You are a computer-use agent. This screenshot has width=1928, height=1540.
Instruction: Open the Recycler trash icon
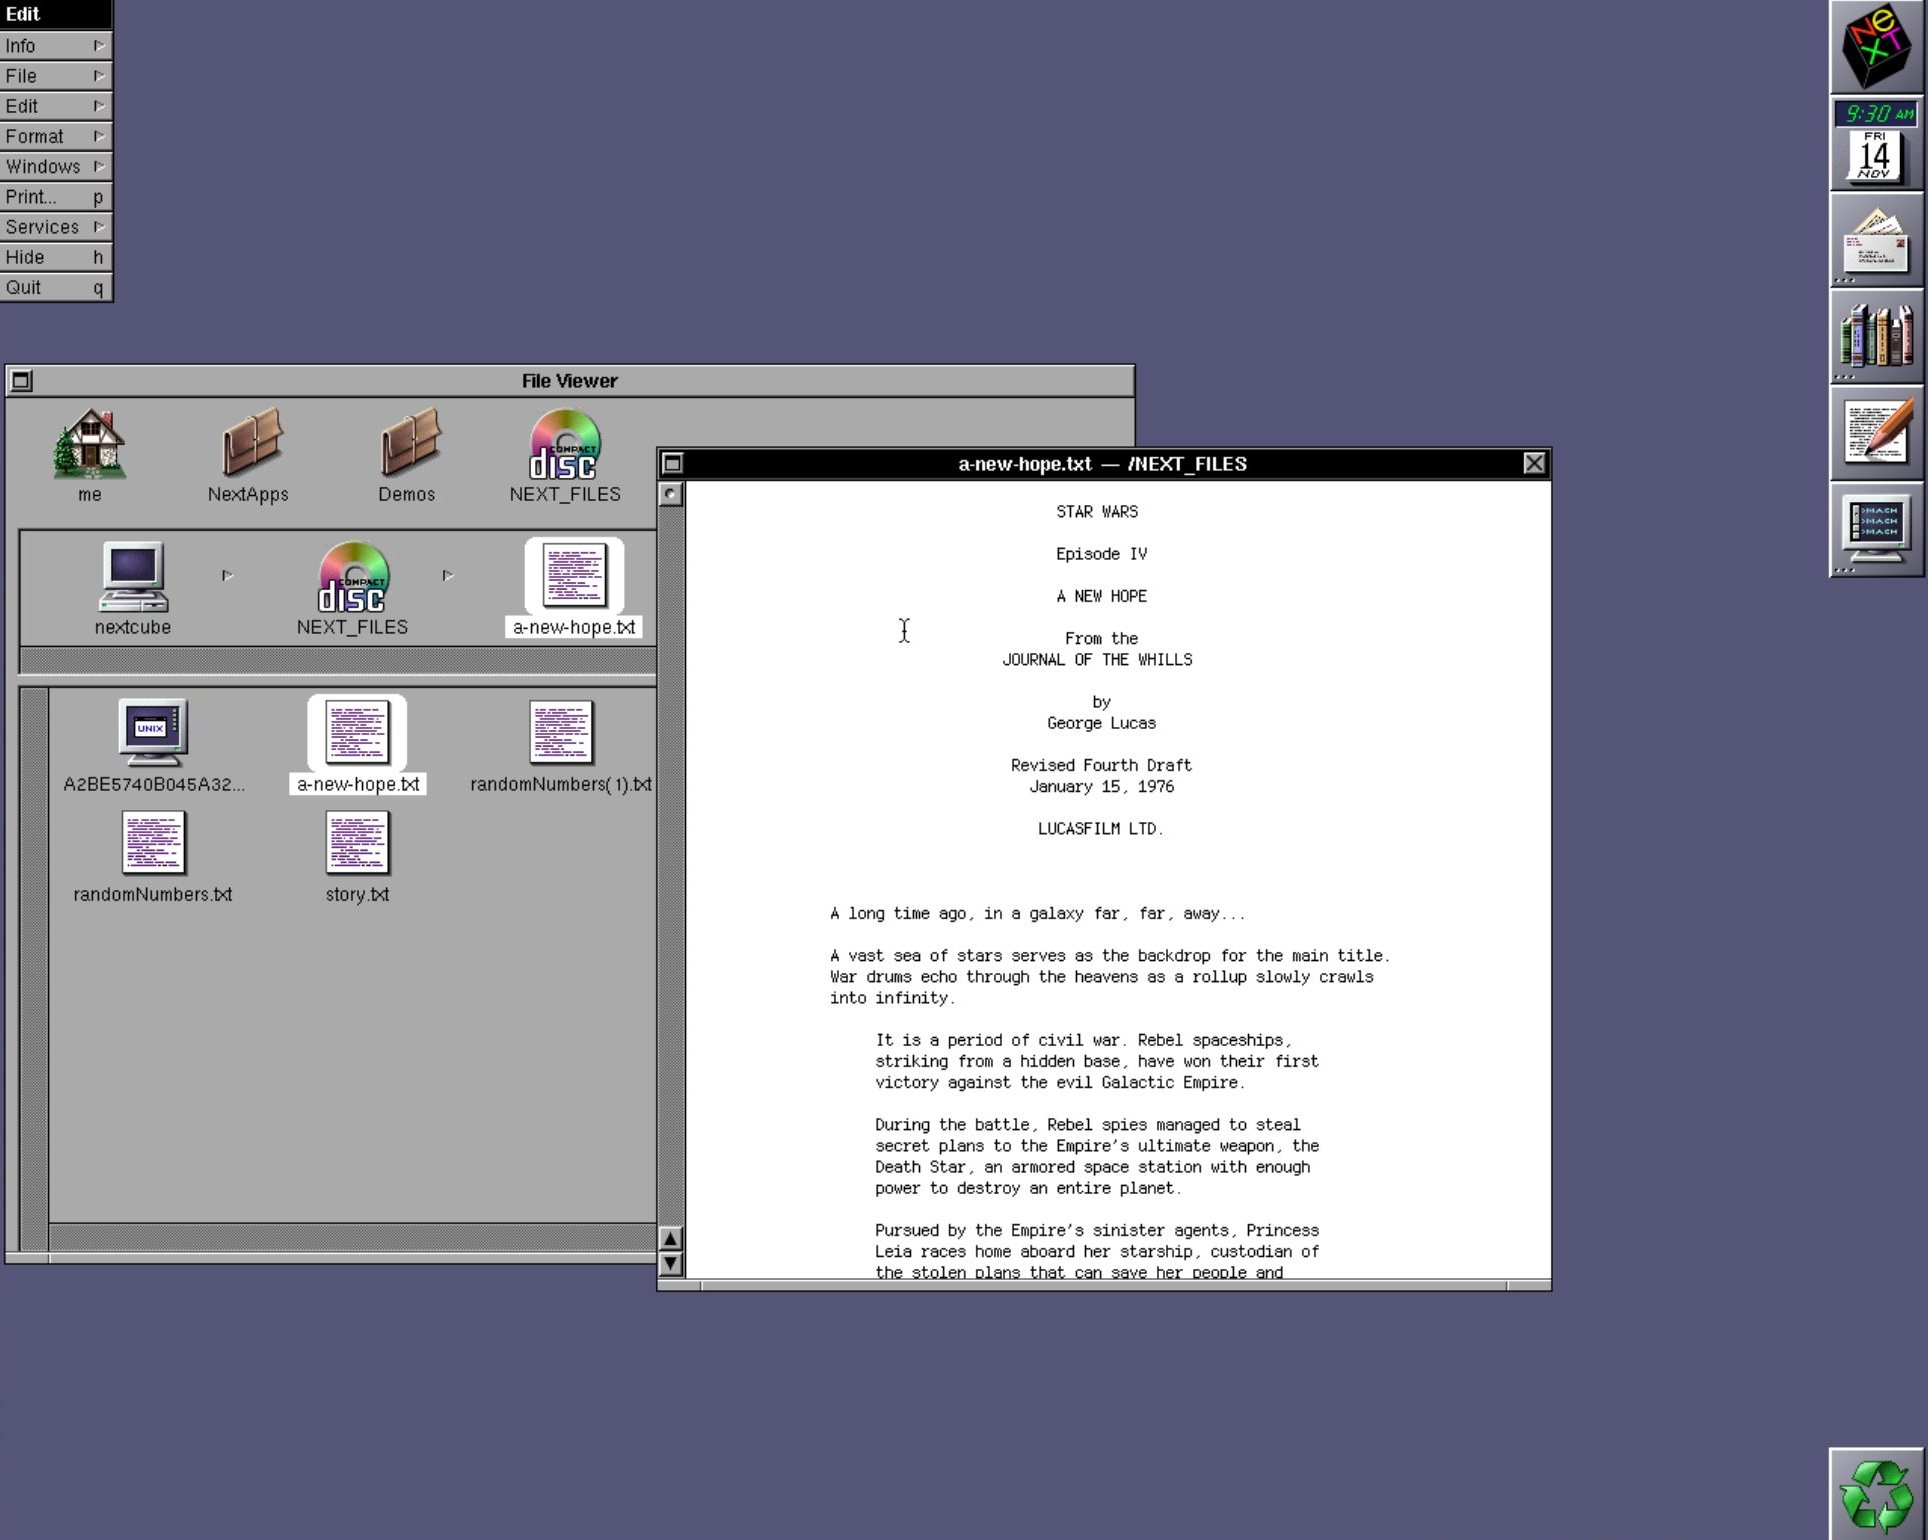(1875, 1494)
